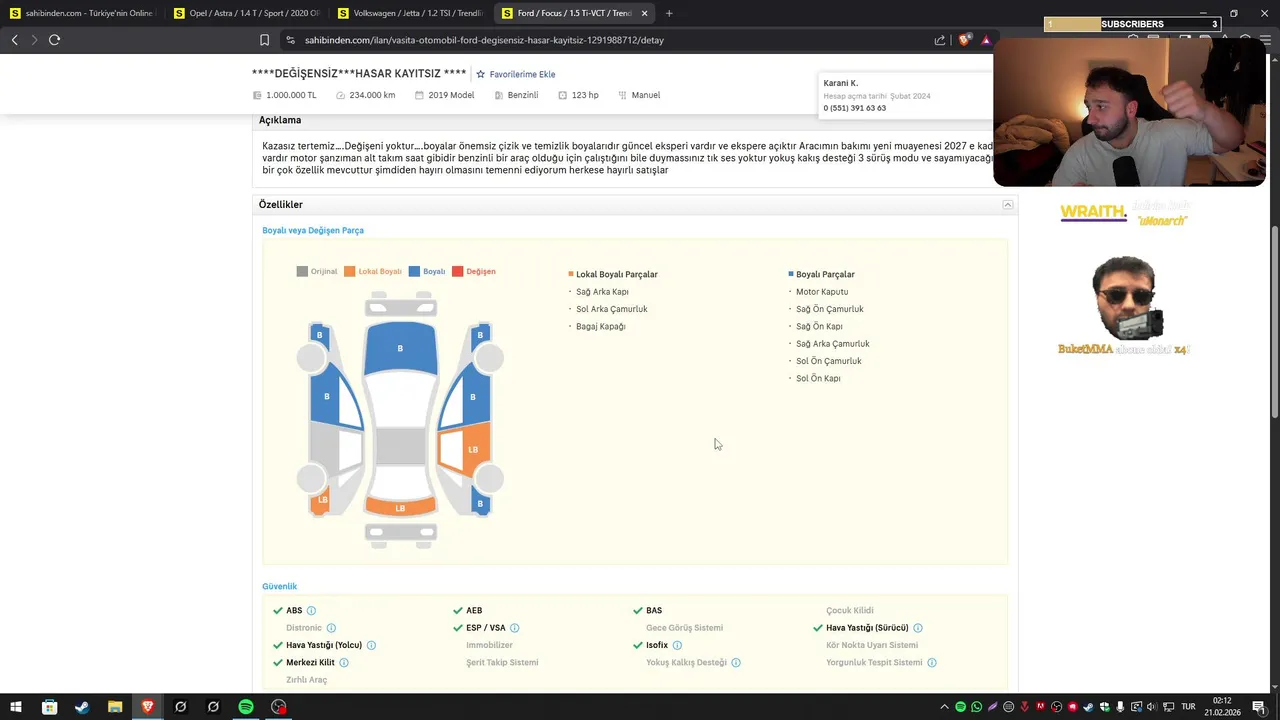The height and width of the screenshot is (720, 1280).
Task: Click the orange LB trunk lid on diagram
Action: (x=400, y=507)
